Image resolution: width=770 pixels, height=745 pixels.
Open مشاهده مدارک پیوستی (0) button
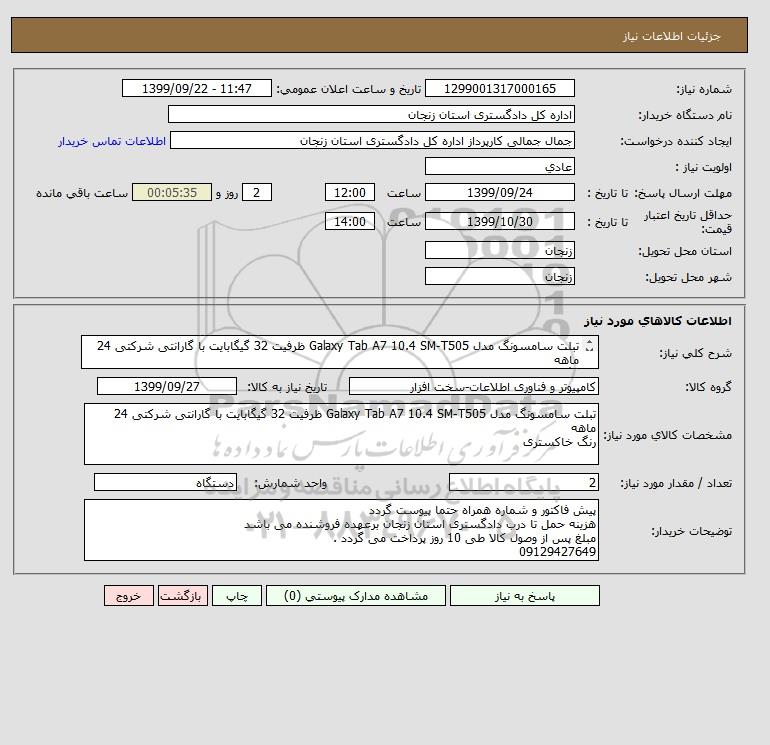click(356, 596)
